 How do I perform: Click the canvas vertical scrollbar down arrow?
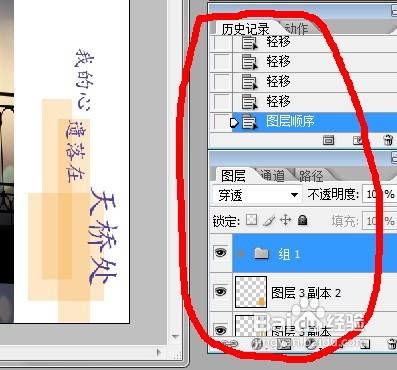click(x=176, y=337)
